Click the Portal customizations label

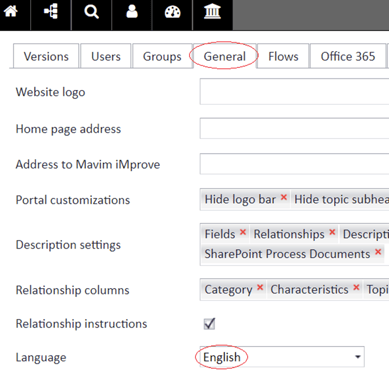73,200
